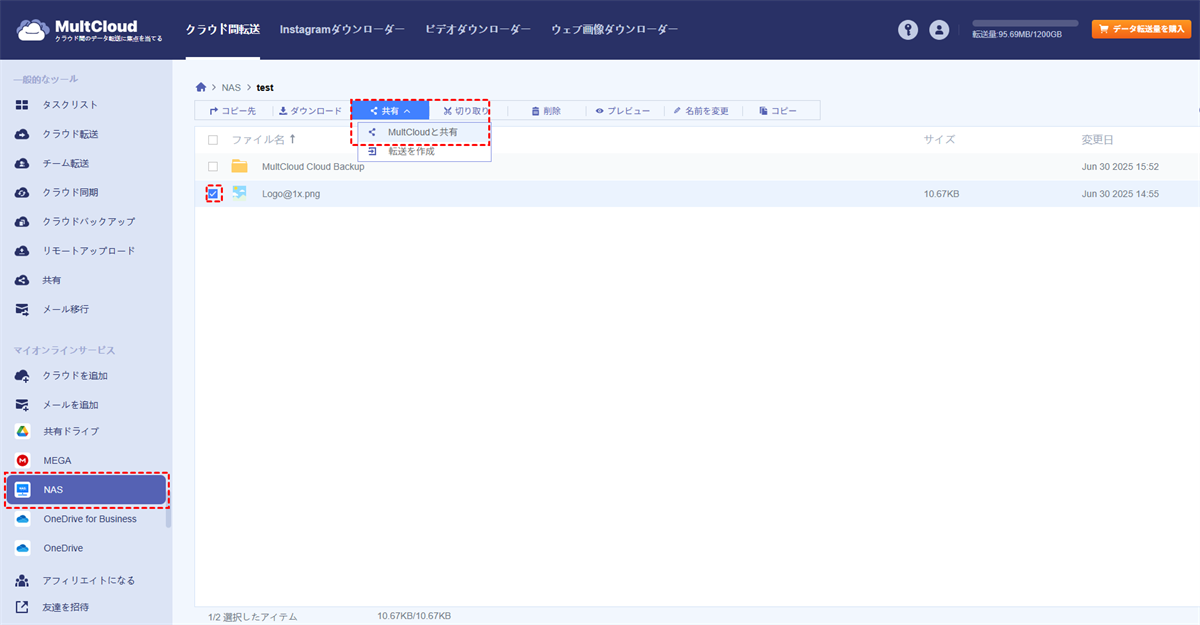Click the Cloud Sync sidebar icon
The image size is (1200, 625).
coord(22,192)
